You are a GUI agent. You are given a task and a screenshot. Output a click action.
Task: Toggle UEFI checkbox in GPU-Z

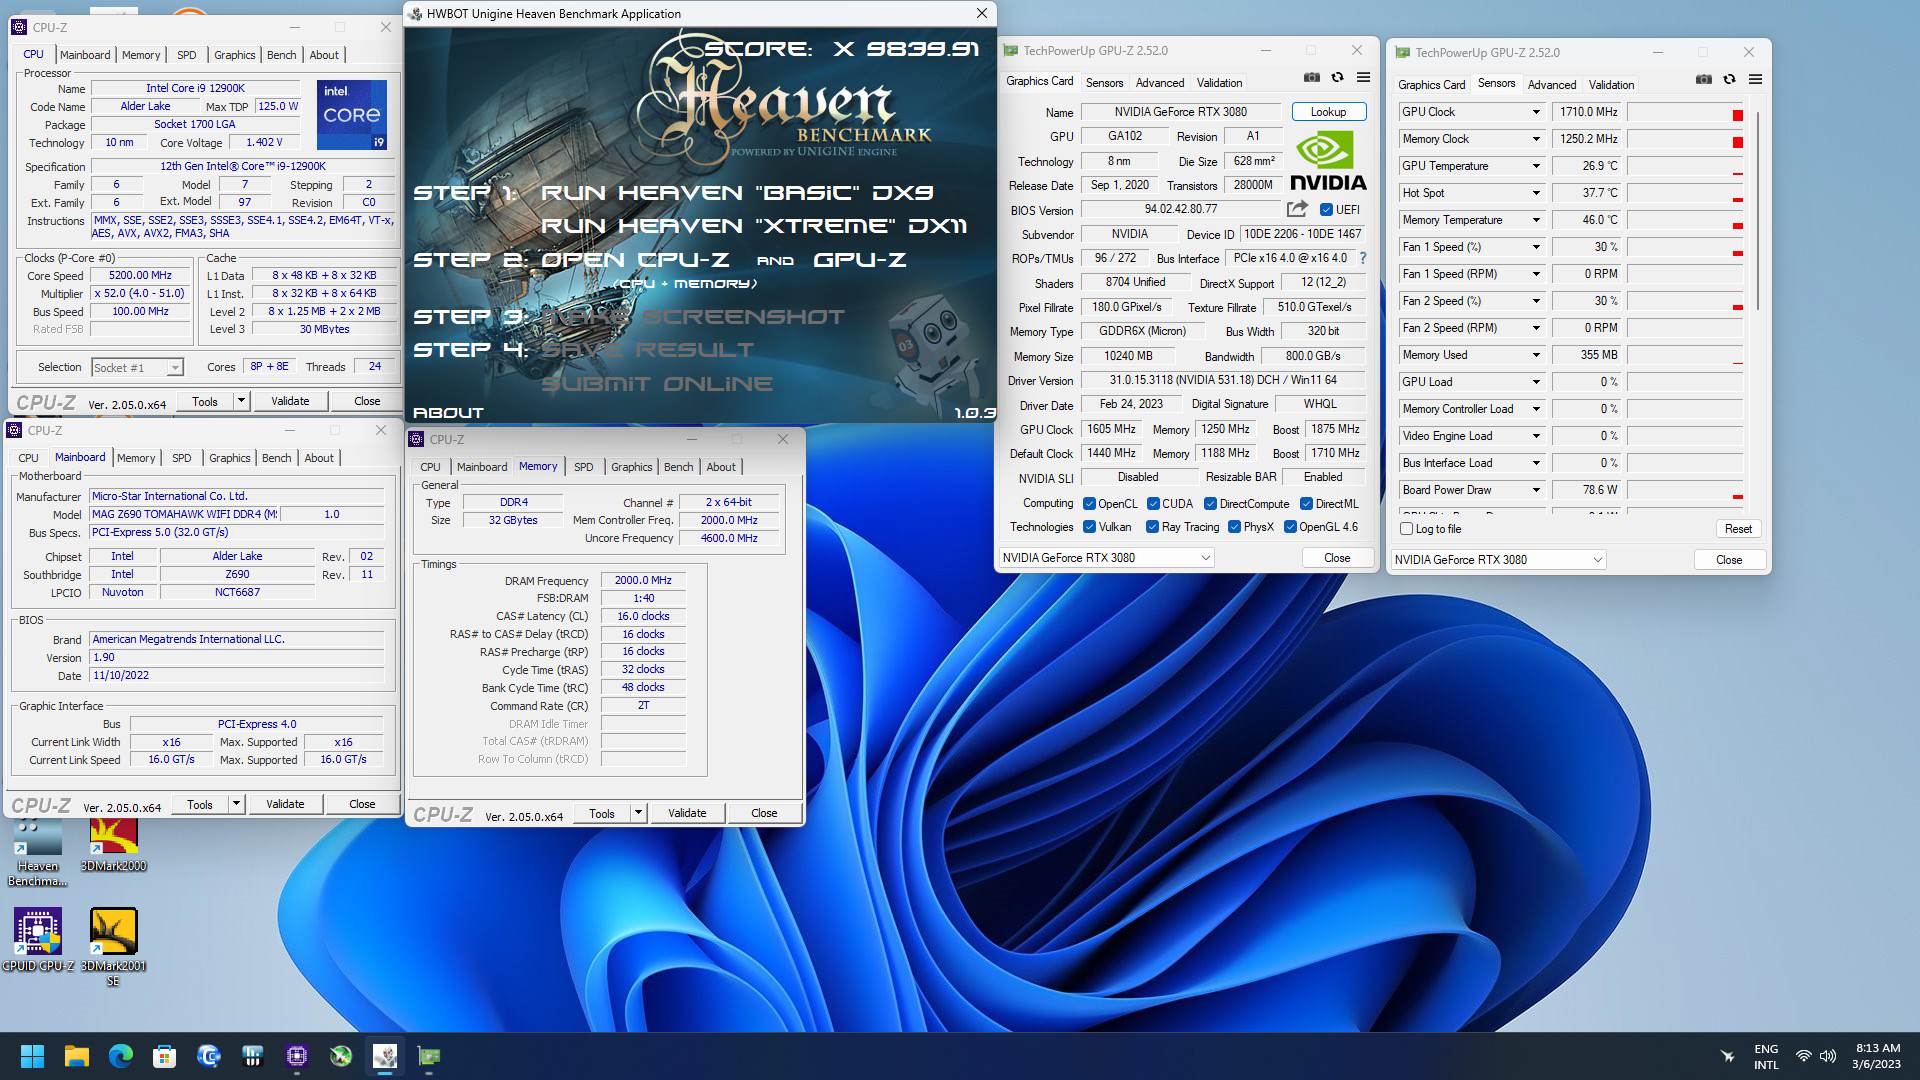point(1326,210)
